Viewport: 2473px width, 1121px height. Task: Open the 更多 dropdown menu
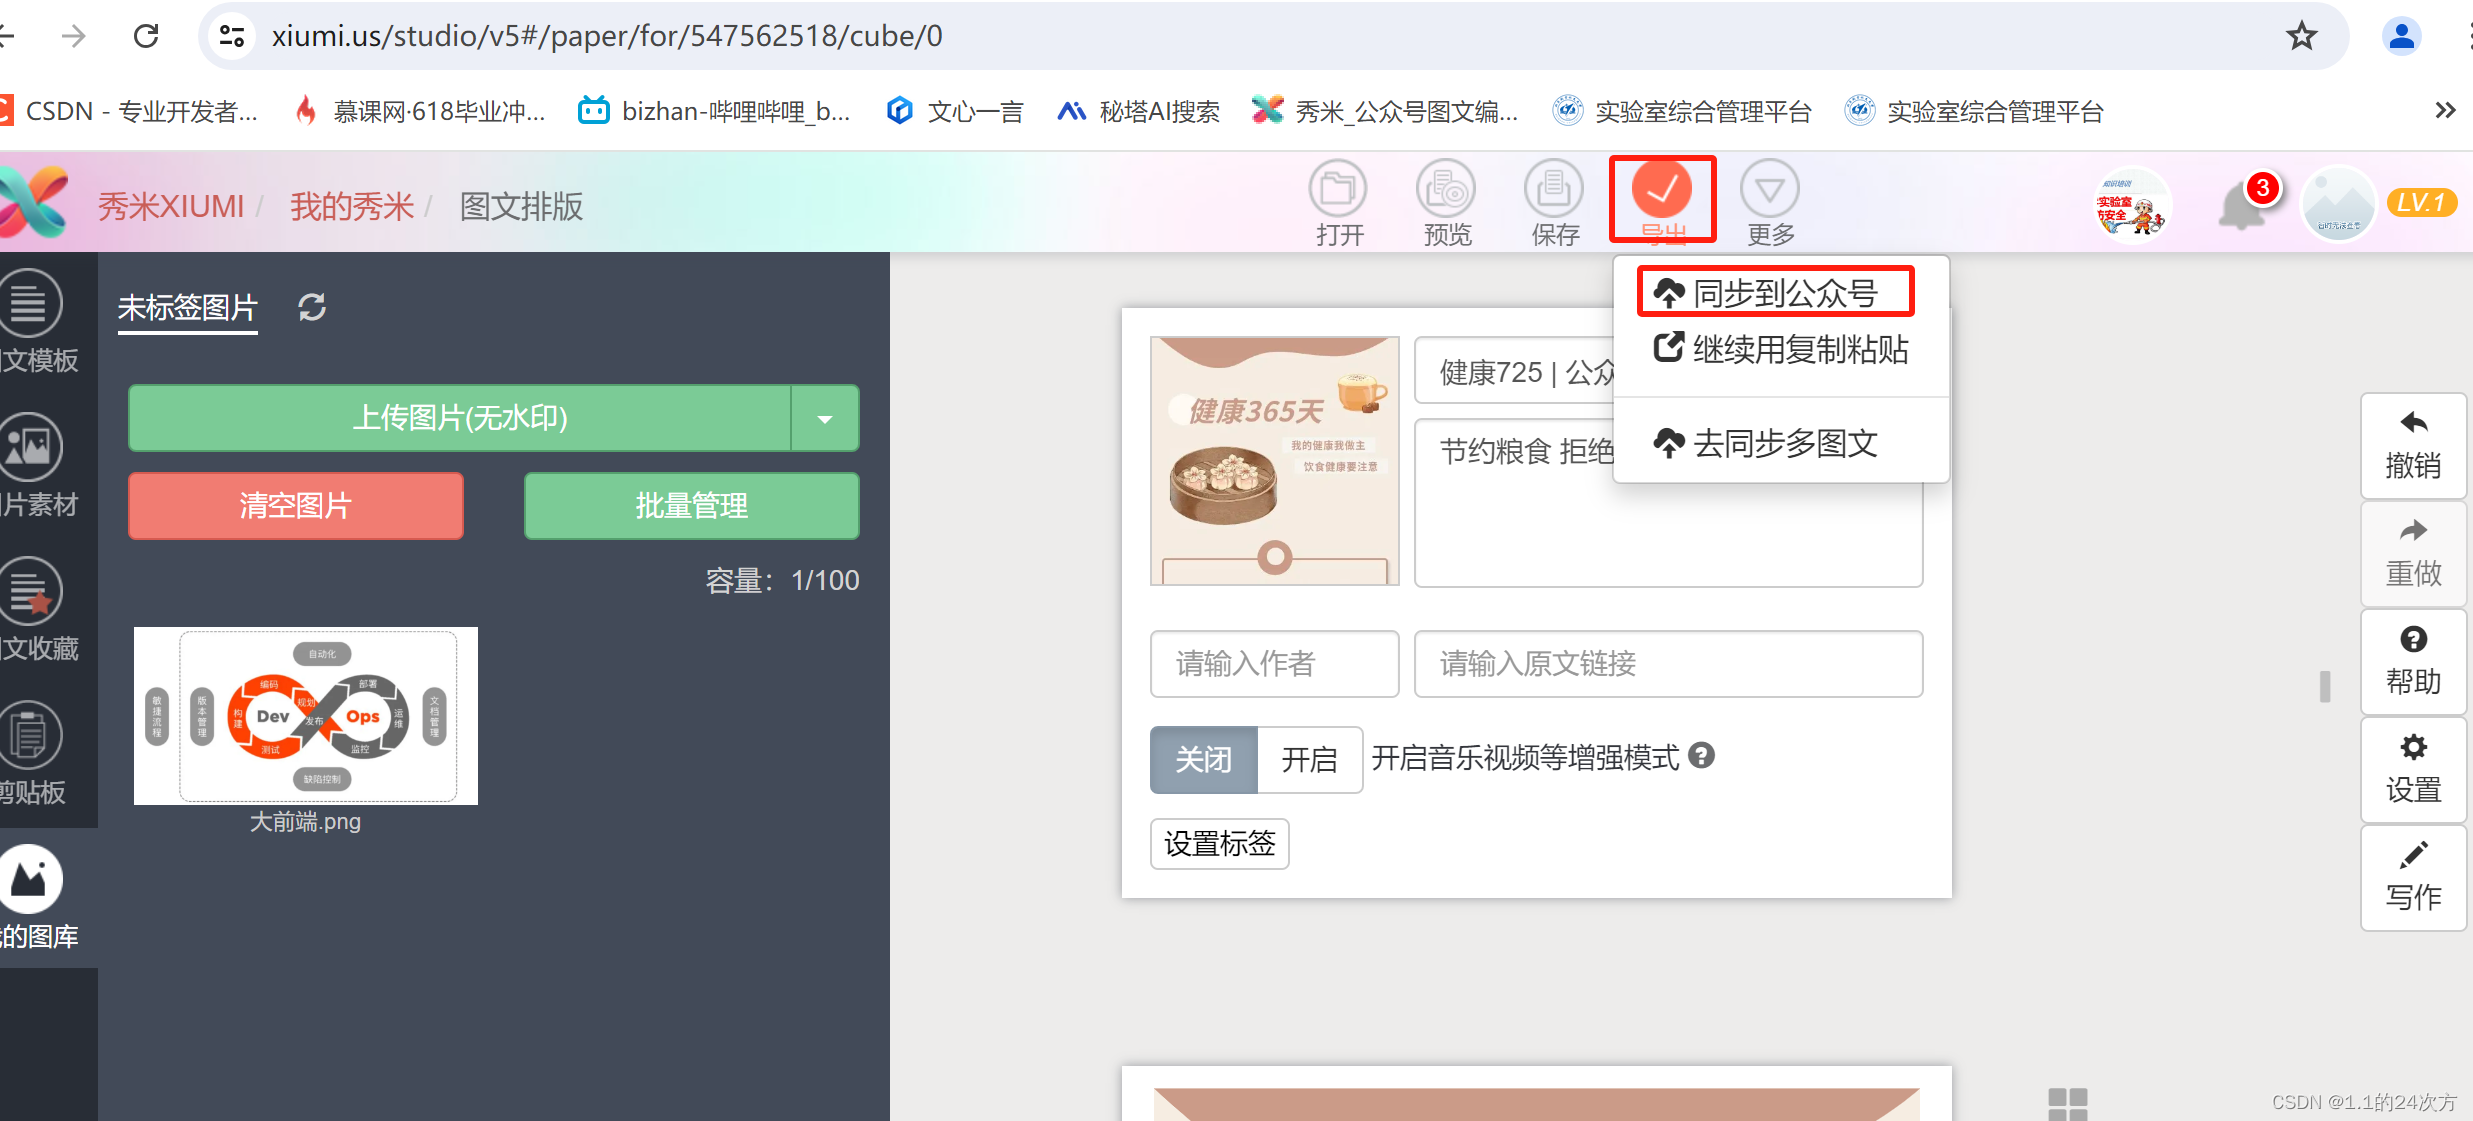[1769, 190]
